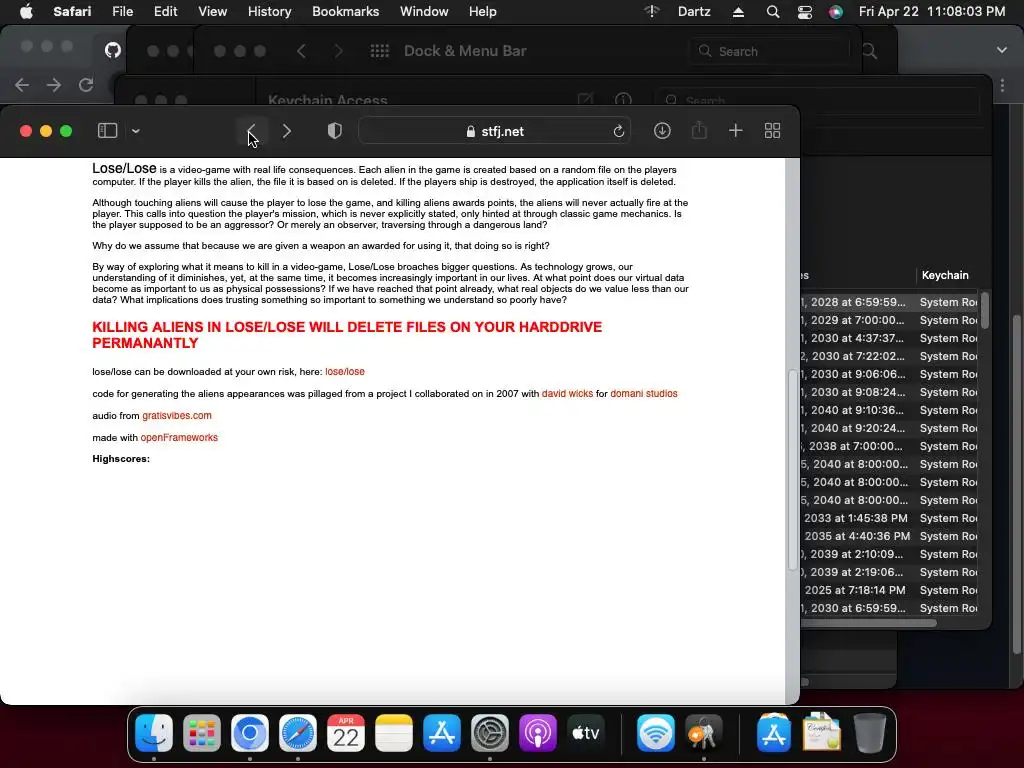Open the History menu
The image size is (1024, 768).
[269, 12]
